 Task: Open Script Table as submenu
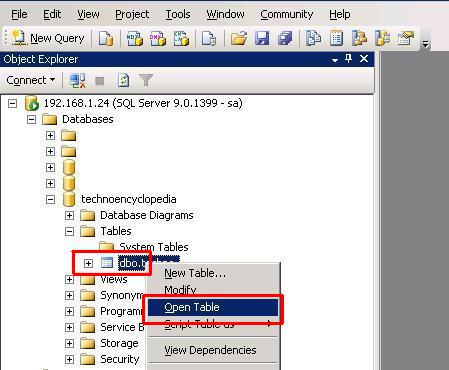tap(213, 324)
